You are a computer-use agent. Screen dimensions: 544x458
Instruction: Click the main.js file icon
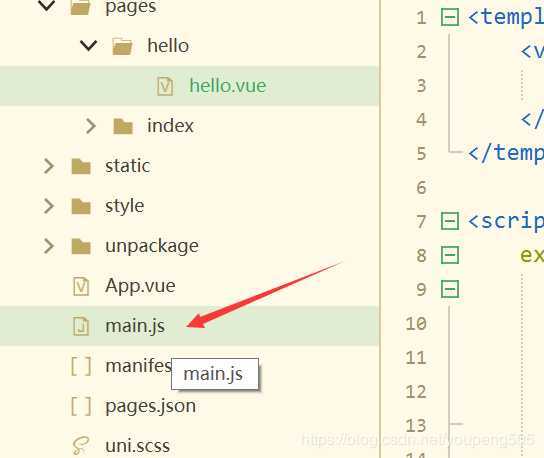pos(81,326)
